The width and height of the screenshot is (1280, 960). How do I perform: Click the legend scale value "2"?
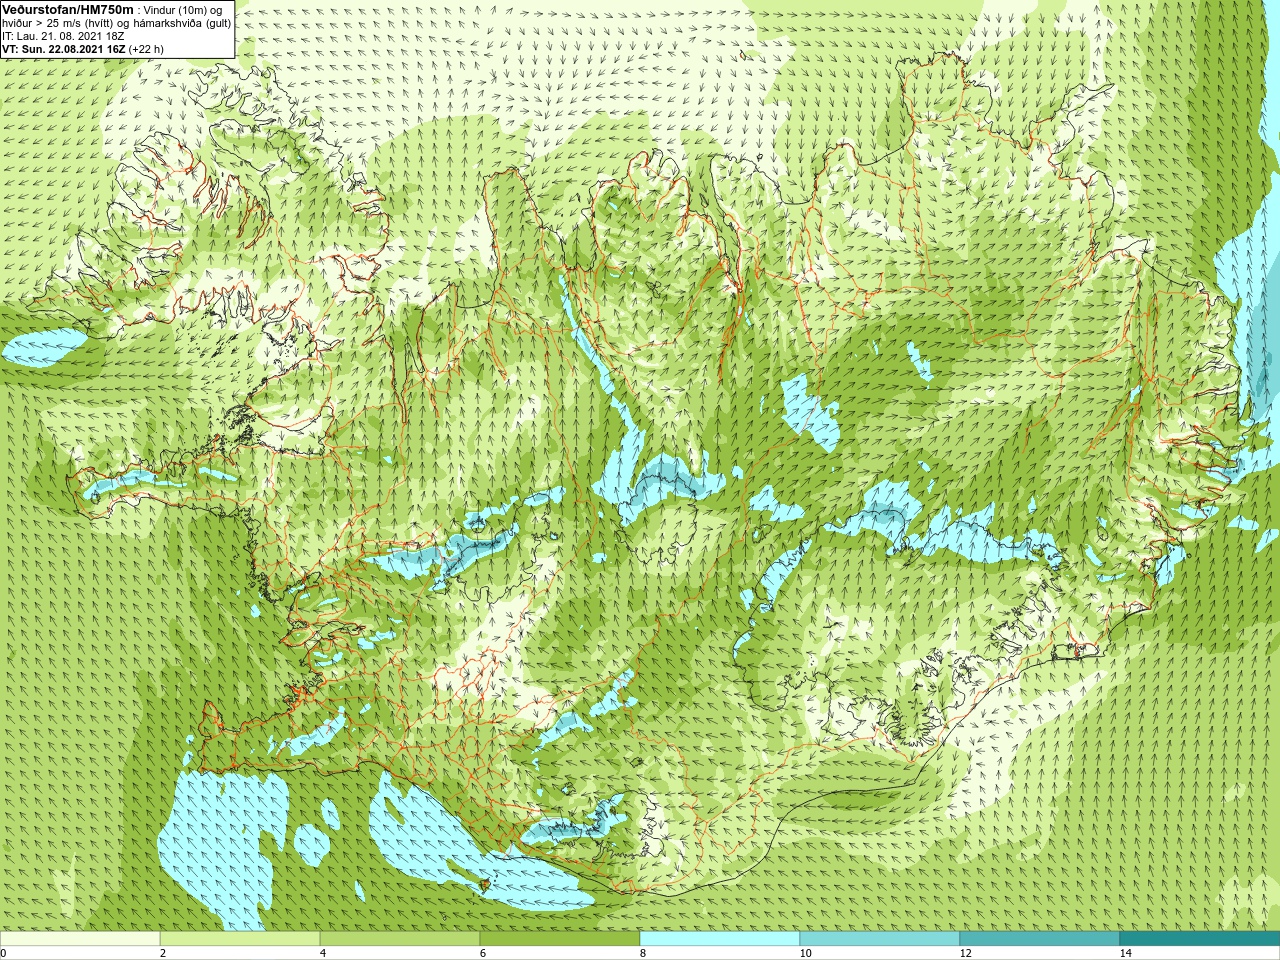(x=163, y=953)
